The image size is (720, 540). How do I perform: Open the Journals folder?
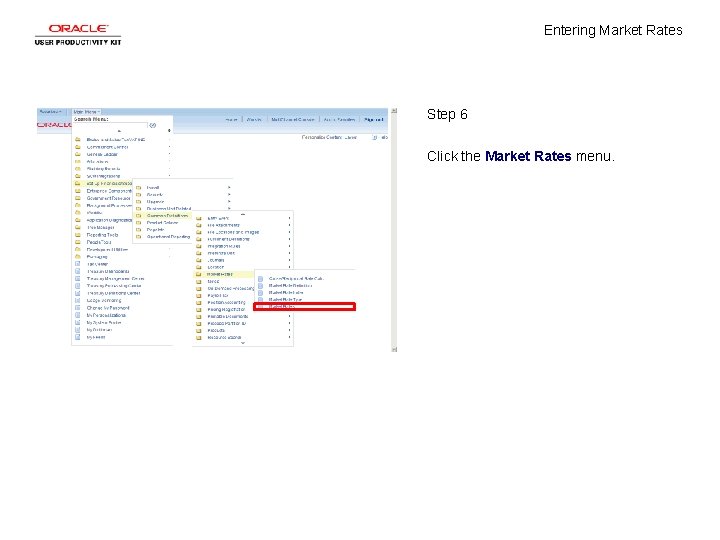point(216,260)
